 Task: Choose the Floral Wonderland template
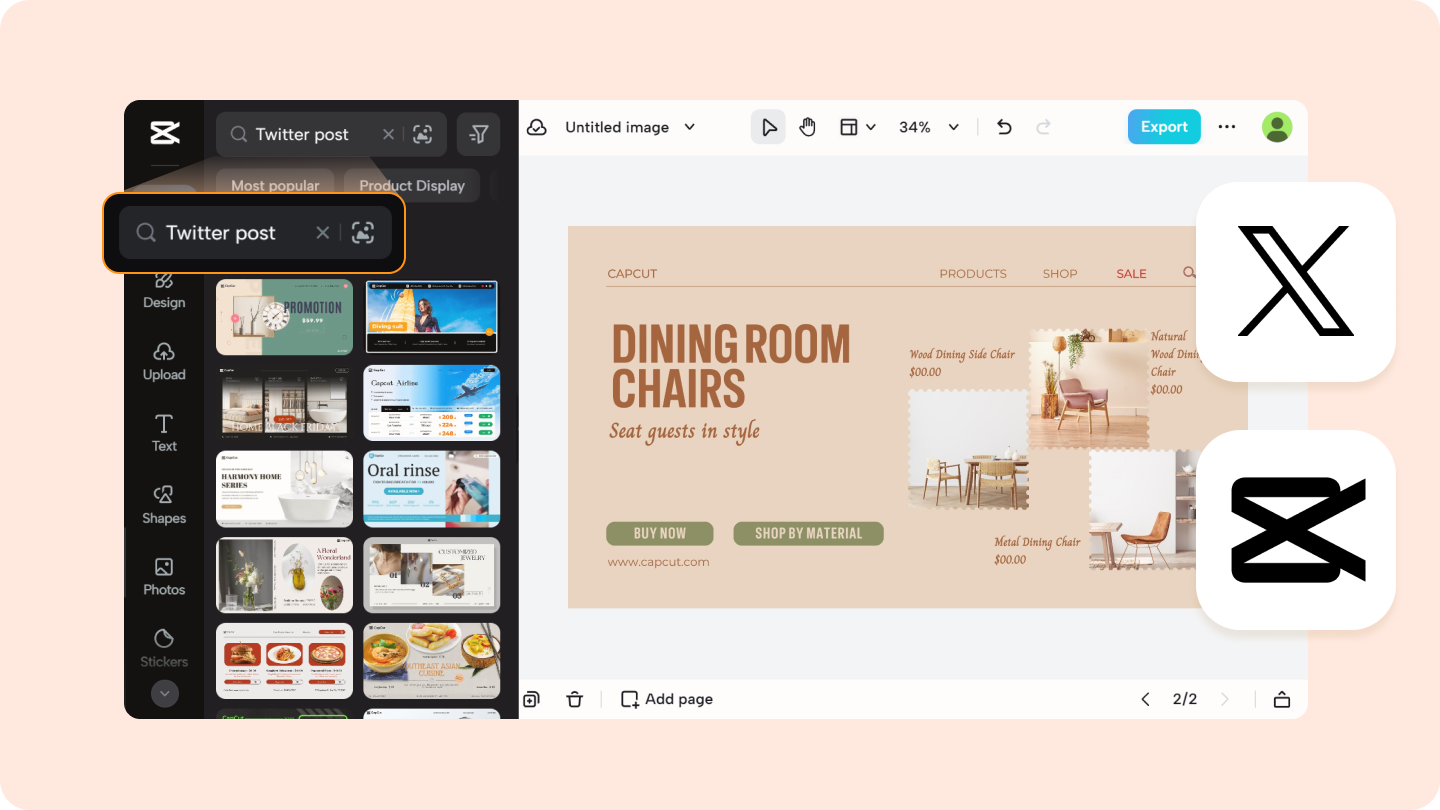click(x=285, y=575)
